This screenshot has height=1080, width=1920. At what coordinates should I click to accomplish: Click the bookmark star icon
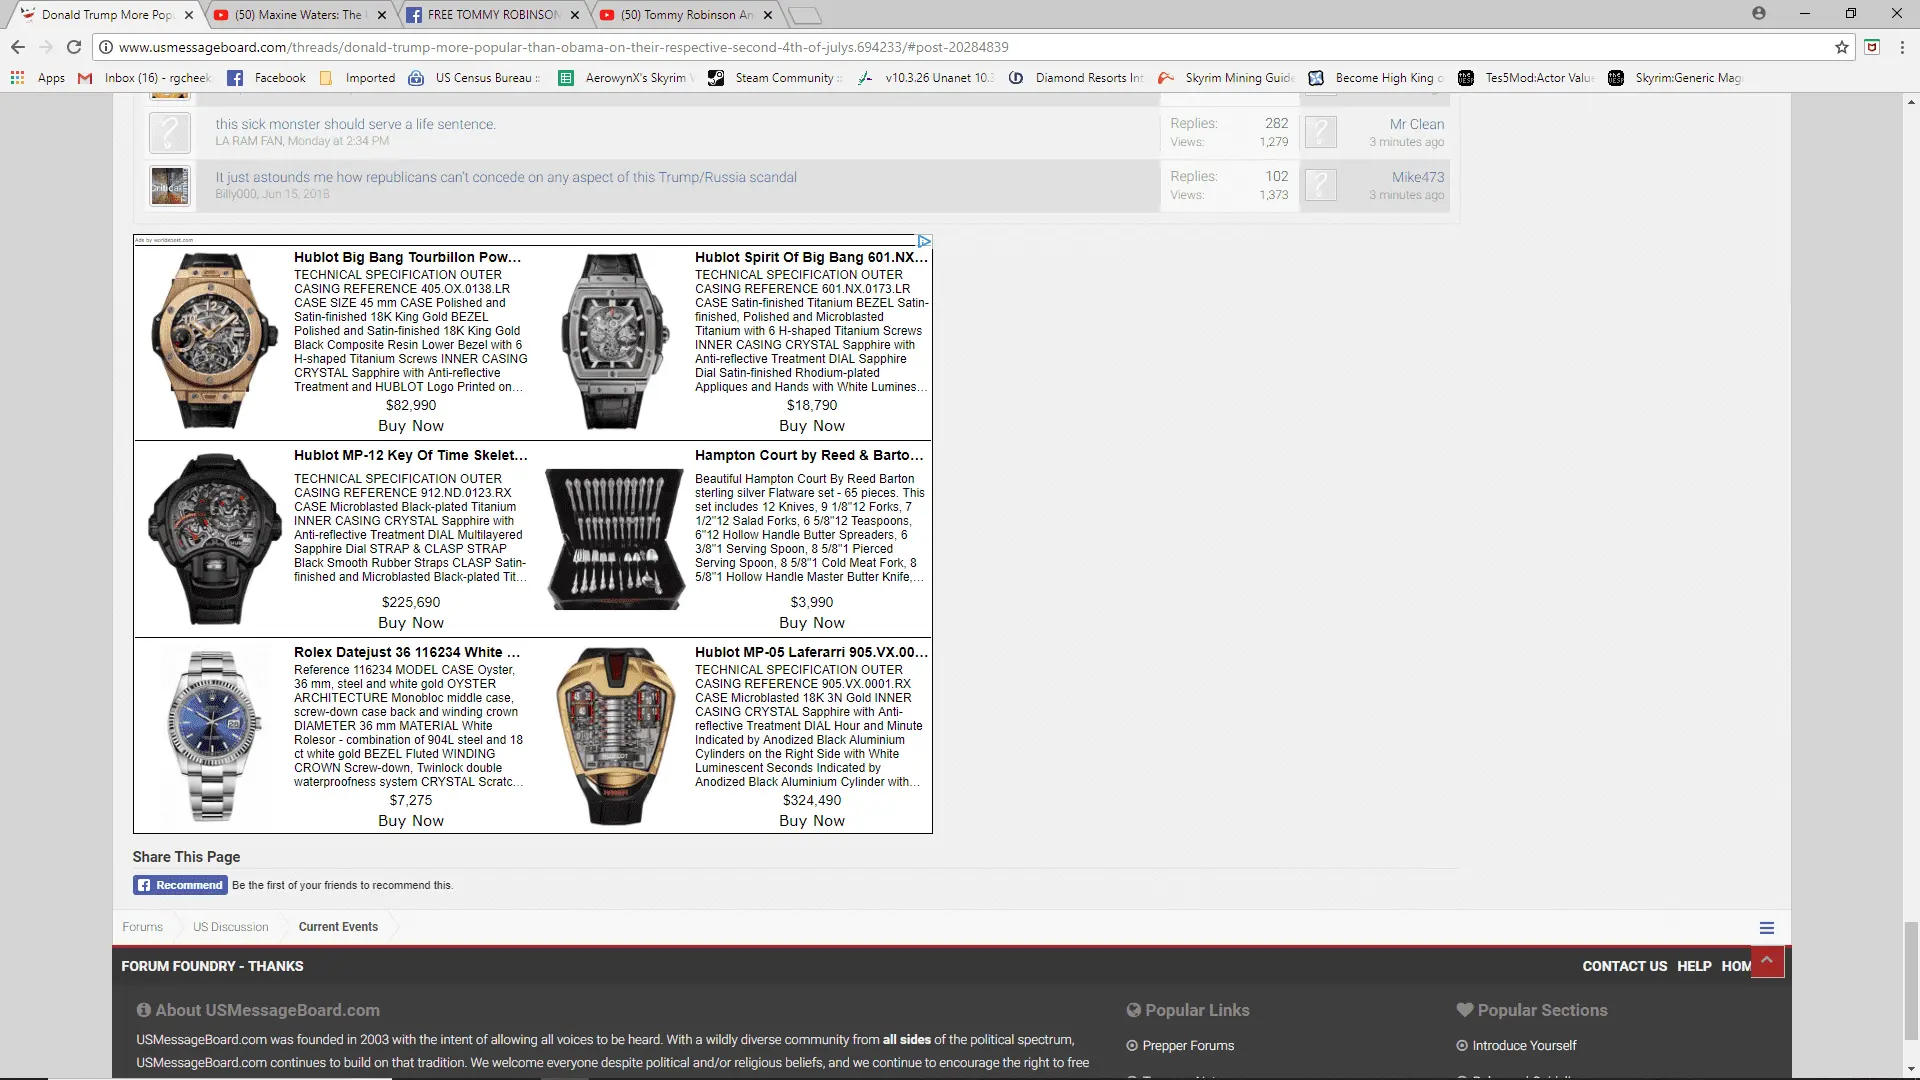pyautogui.click(x=1842, y=47)
